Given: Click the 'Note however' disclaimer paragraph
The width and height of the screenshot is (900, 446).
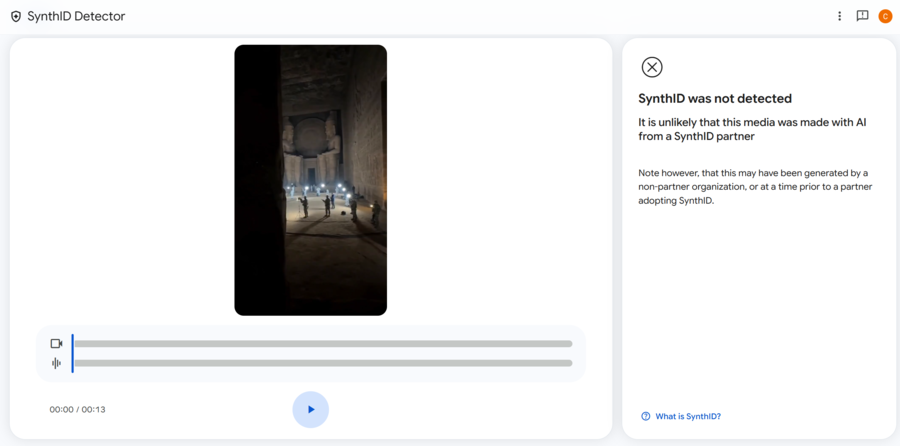Looking at the screenshot, I should coord(755,187).
